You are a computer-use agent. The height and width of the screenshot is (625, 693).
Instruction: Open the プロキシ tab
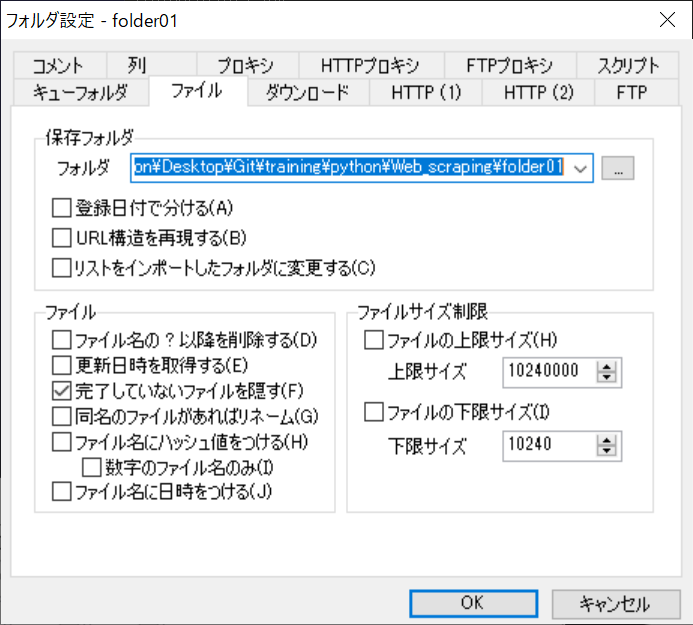(x=248, y=65)
